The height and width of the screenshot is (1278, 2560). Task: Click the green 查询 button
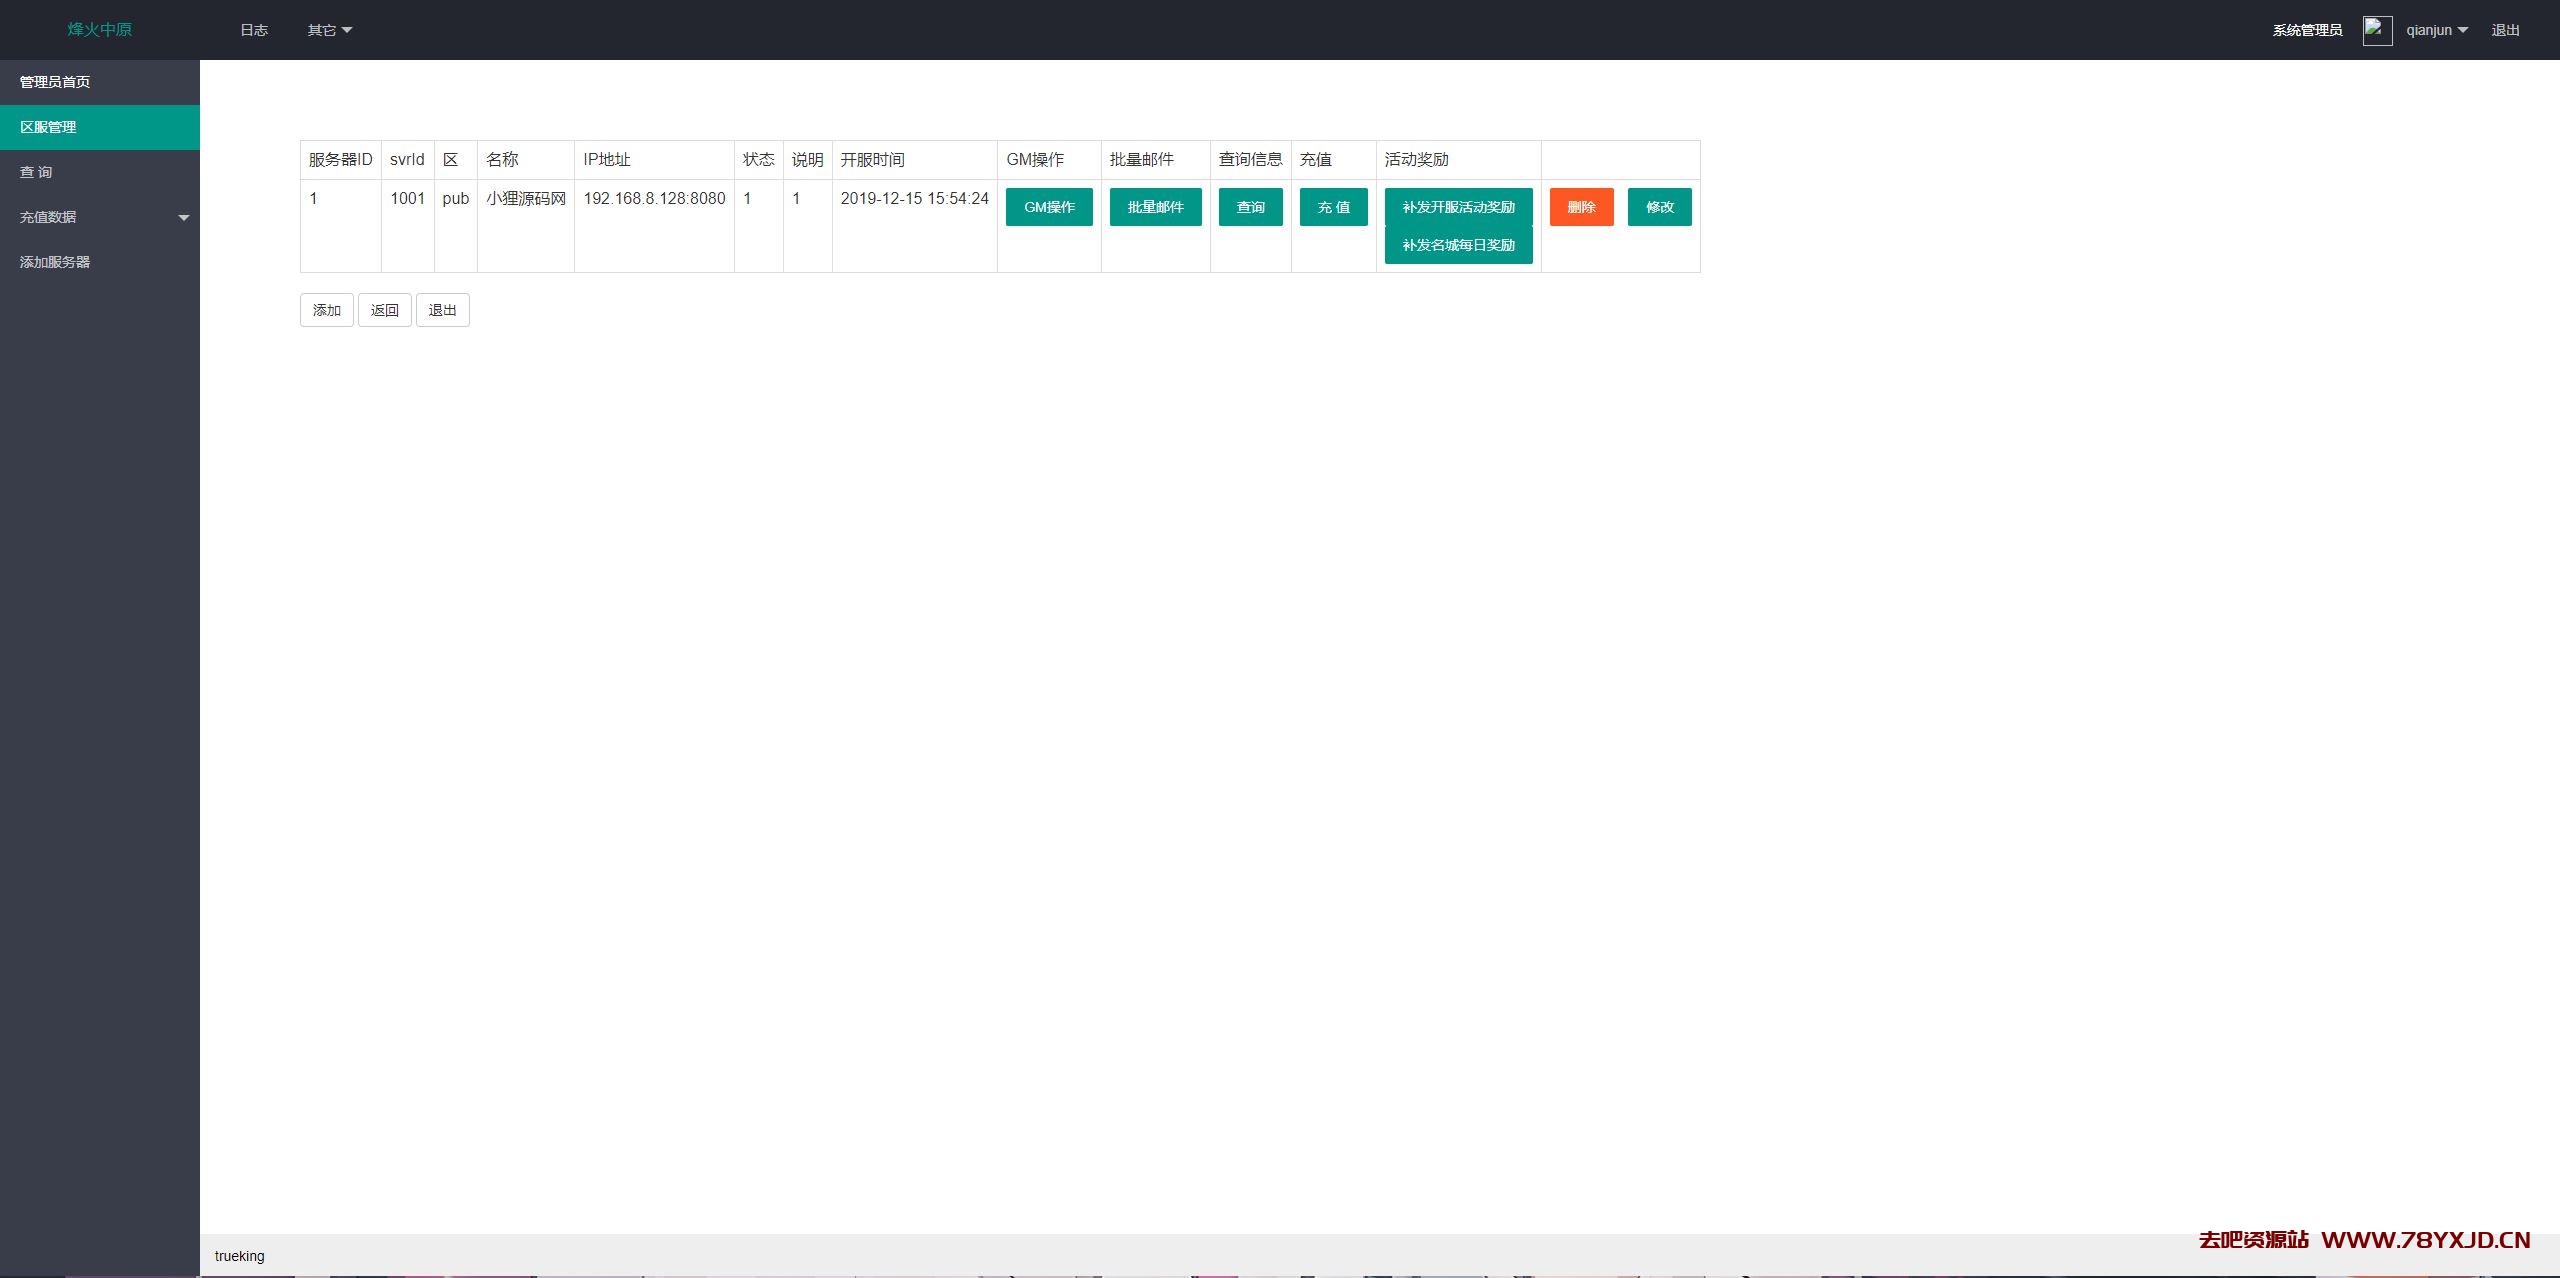(x=1250, y=207)
